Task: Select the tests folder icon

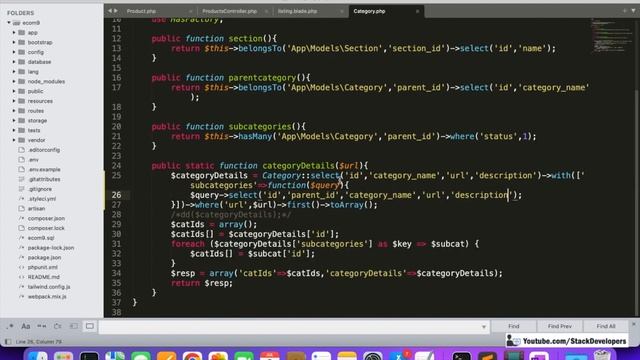Action: 22,130
